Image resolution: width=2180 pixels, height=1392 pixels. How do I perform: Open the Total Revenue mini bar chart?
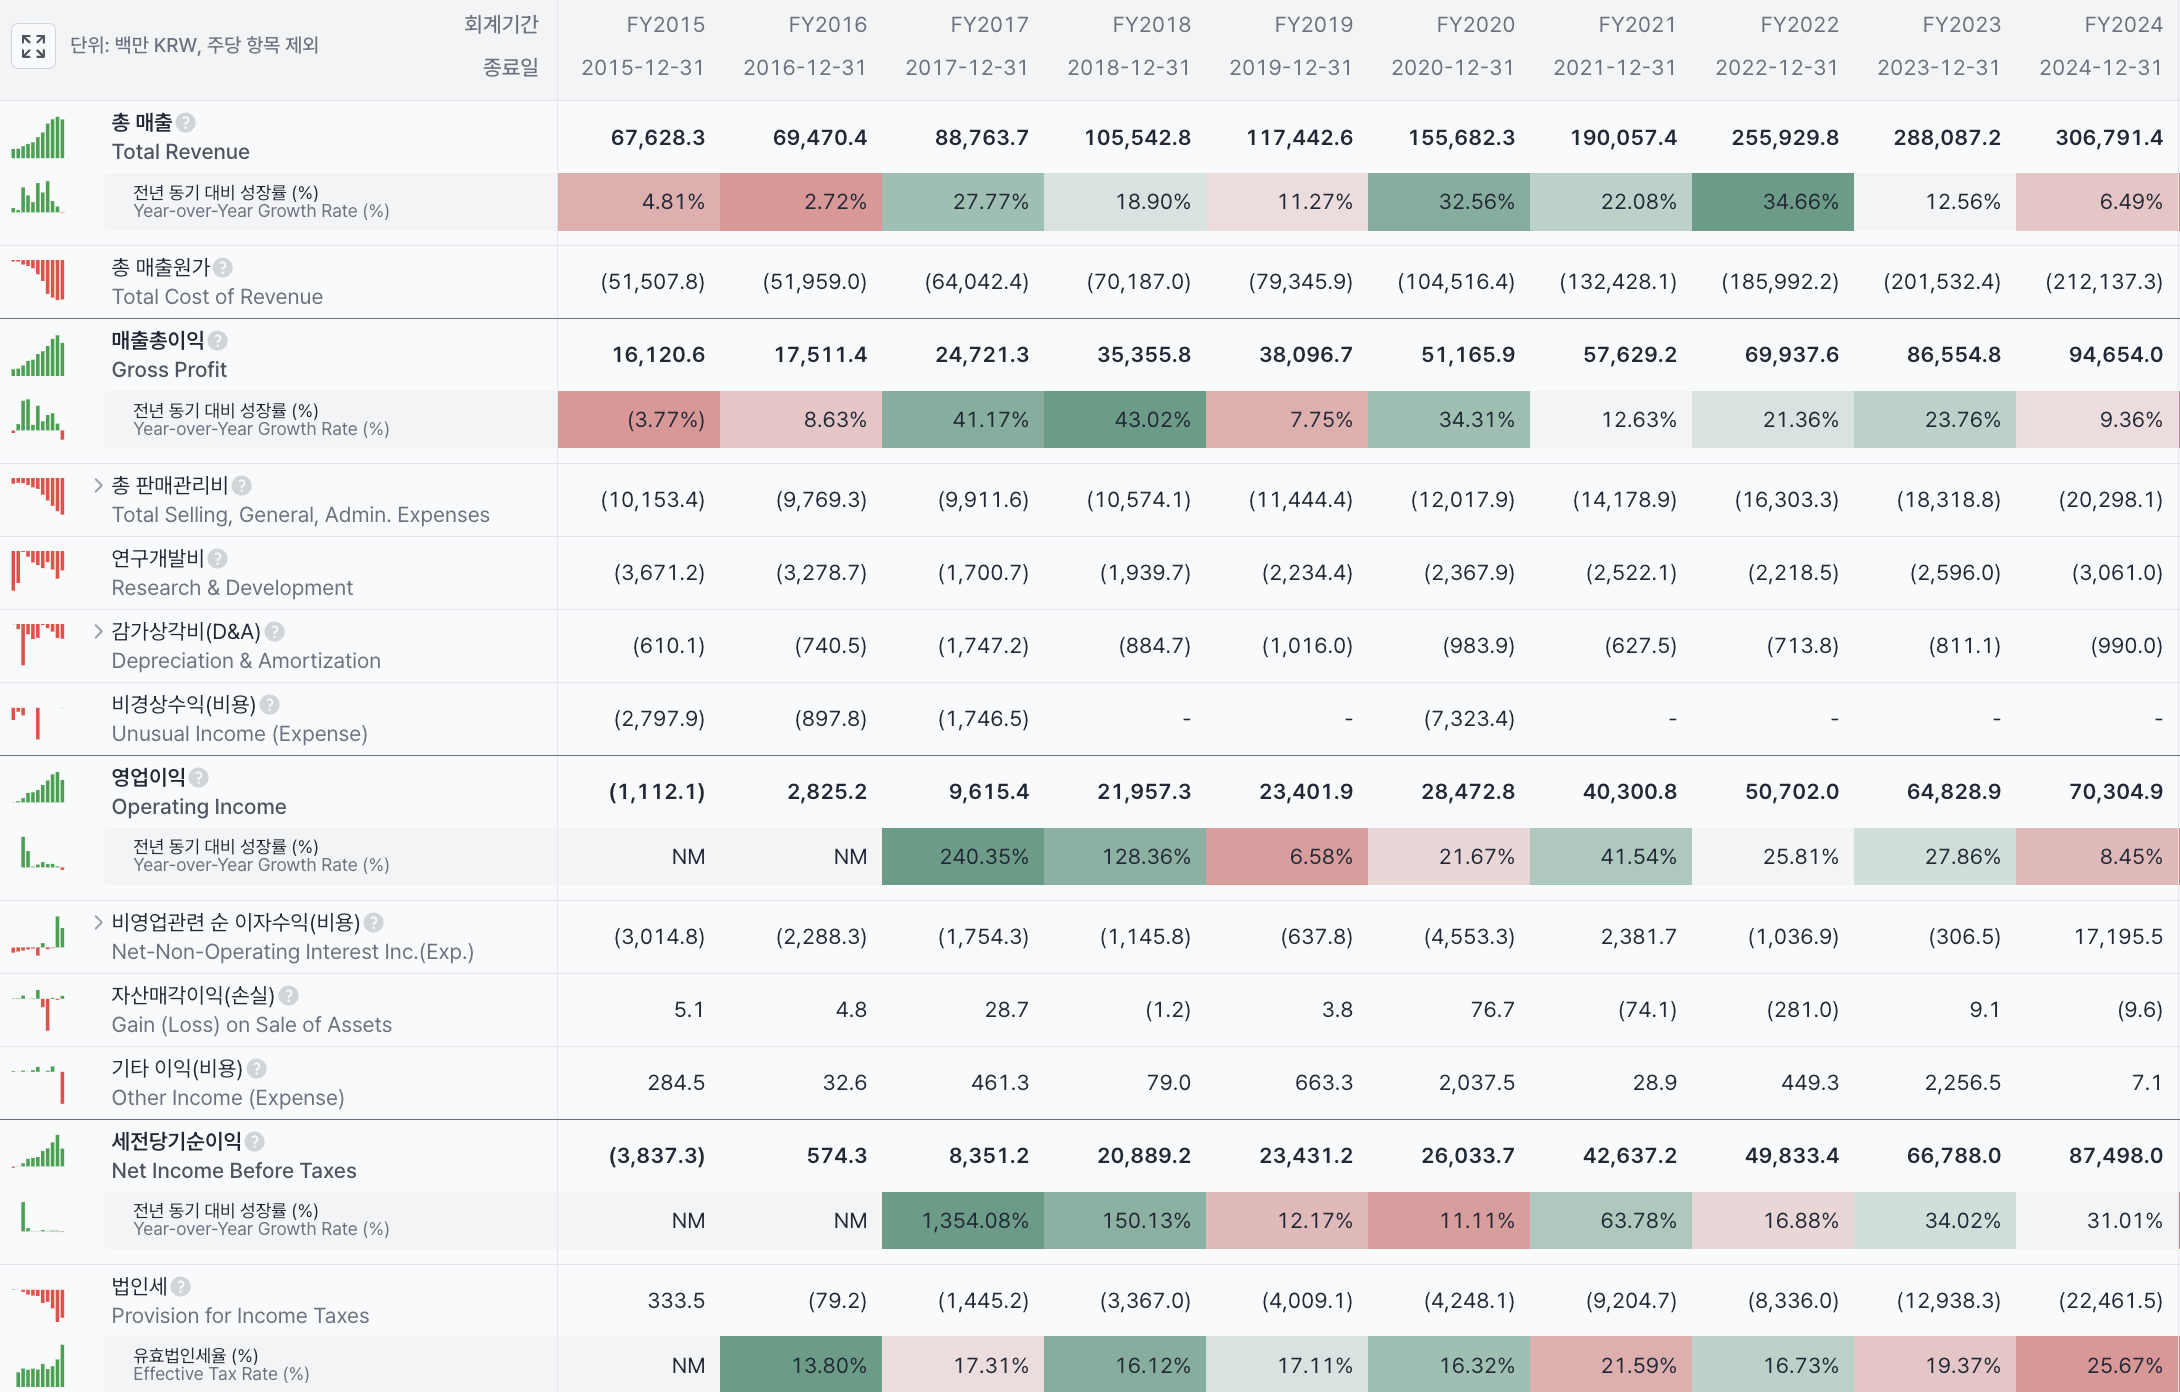click(38, 138)
